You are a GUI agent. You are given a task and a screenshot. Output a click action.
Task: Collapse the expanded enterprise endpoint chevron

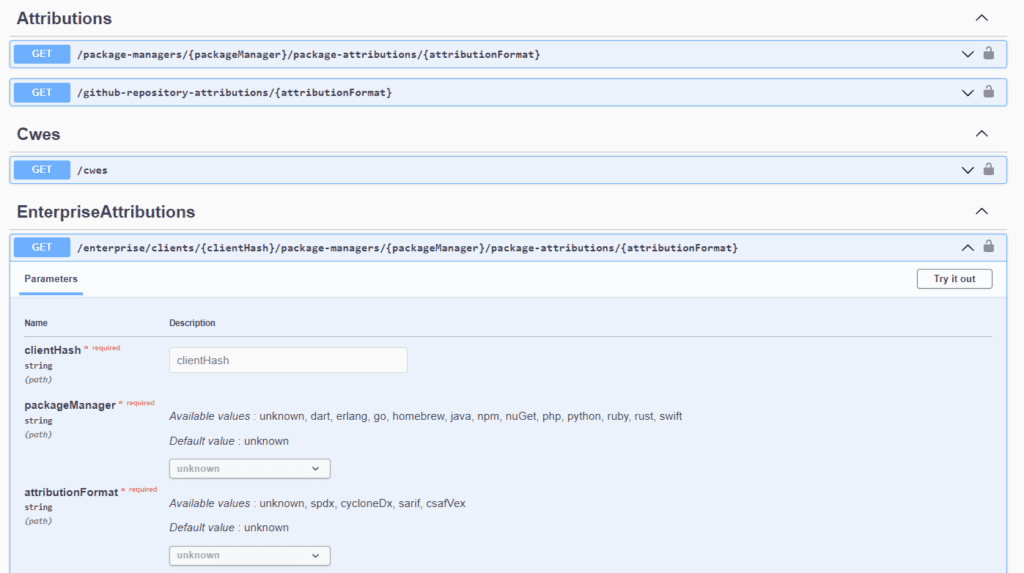click(967, 247)
